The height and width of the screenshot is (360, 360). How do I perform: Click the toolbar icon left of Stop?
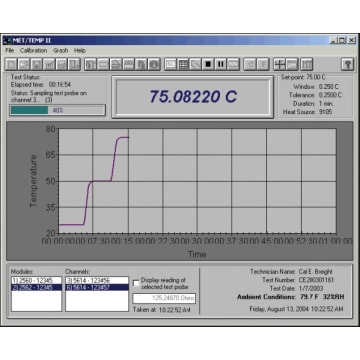[x=196, y=64]
